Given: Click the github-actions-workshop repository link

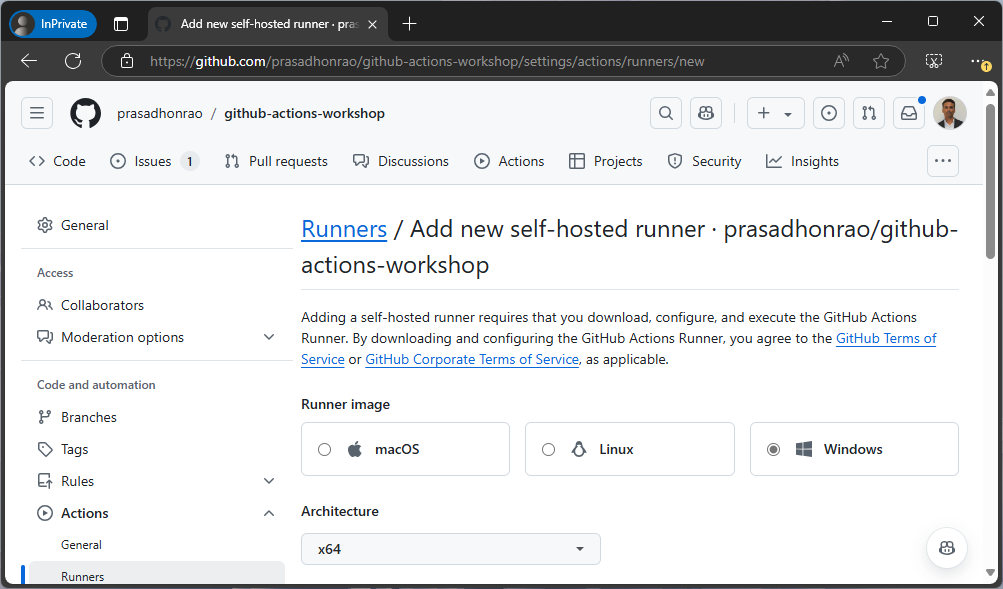Looking at the screenshot, I should click(304, 113).
